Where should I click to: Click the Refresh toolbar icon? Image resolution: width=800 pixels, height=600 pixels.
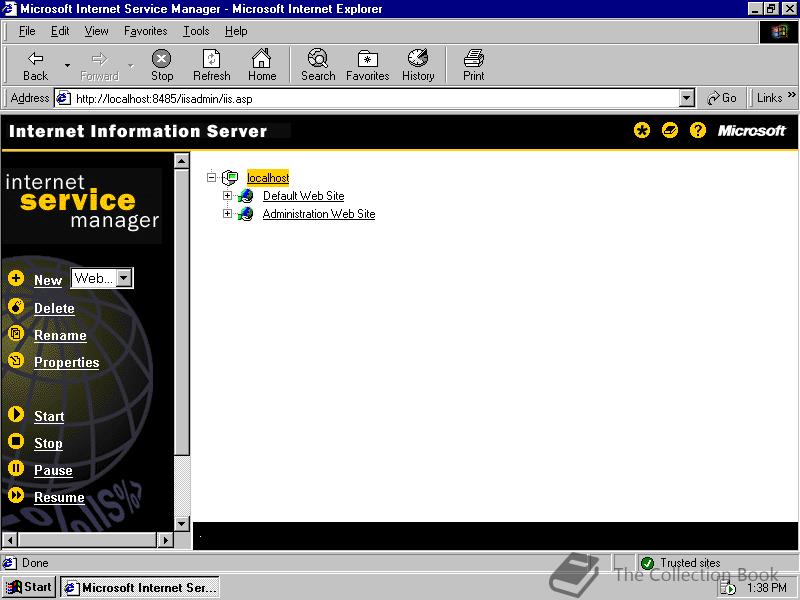211,65
